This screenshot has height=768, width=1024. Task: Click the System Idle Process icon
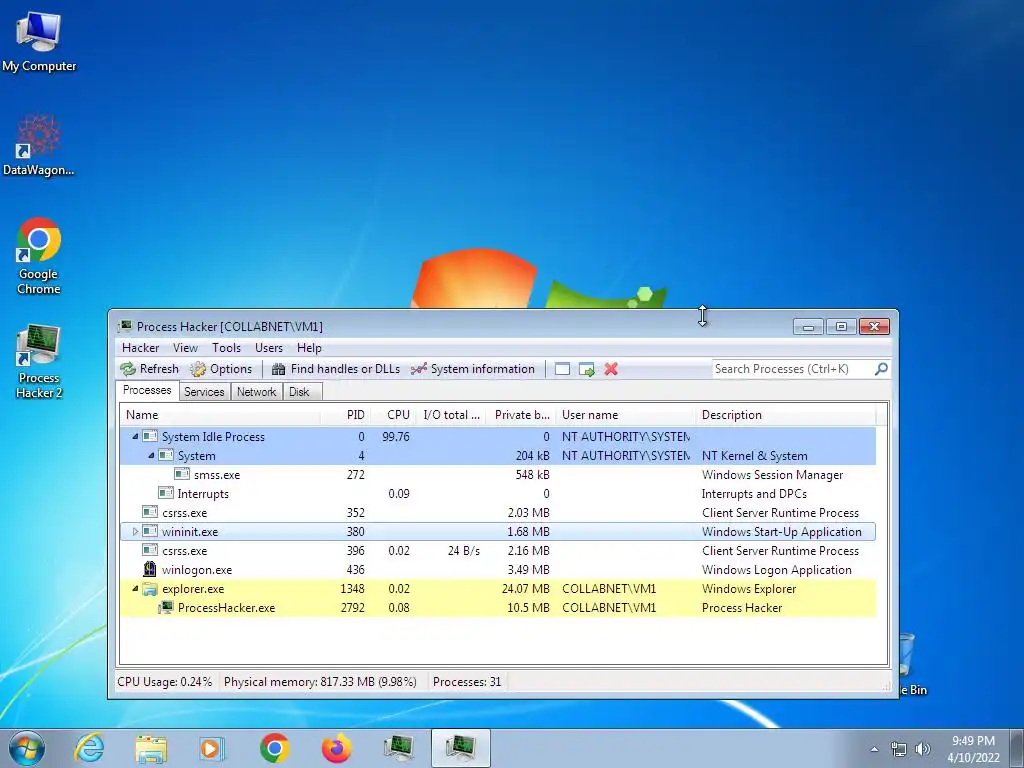pyautogui.click(x=150, y=436)
